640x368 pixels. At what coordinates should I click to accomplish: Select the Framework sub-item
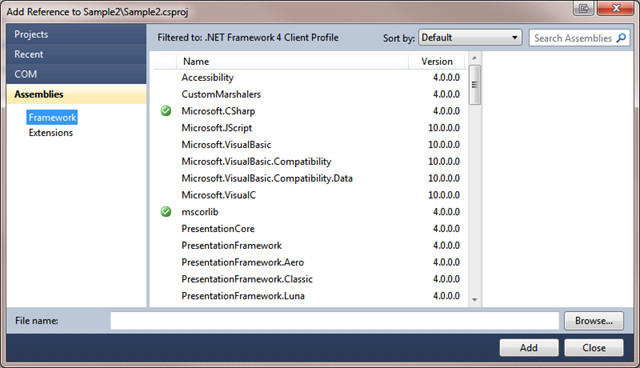[x=52, y=117]
